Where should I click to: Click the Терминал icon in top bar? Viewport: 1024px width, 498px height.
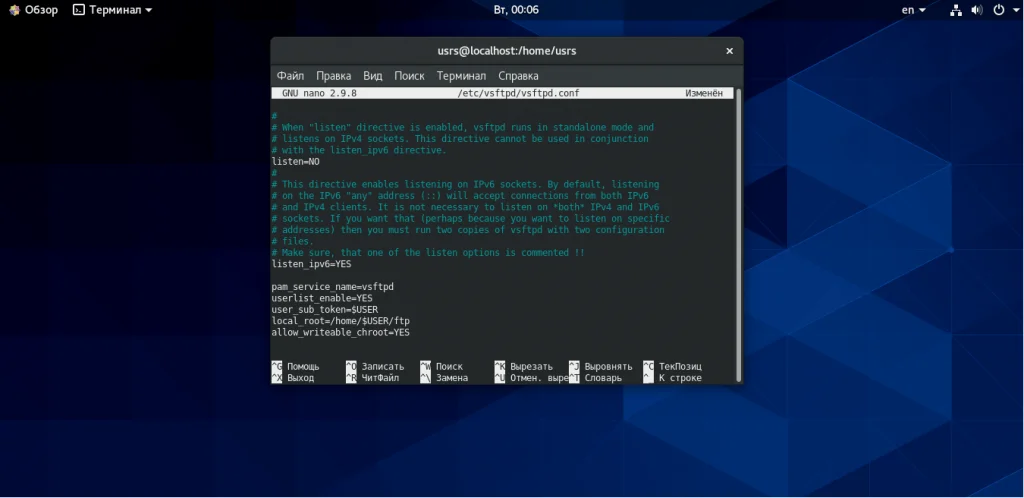click(79, 10)
